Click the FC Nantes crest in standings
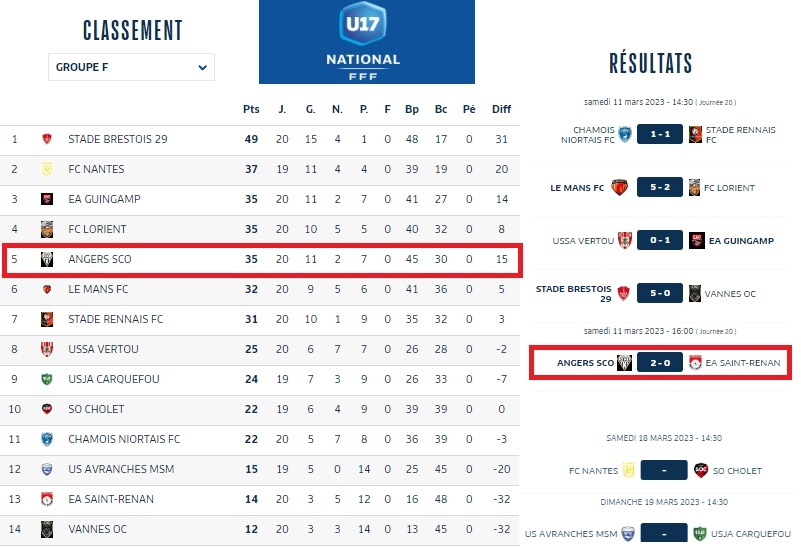The width and height of the screenshot is (801, 548). 47,169
